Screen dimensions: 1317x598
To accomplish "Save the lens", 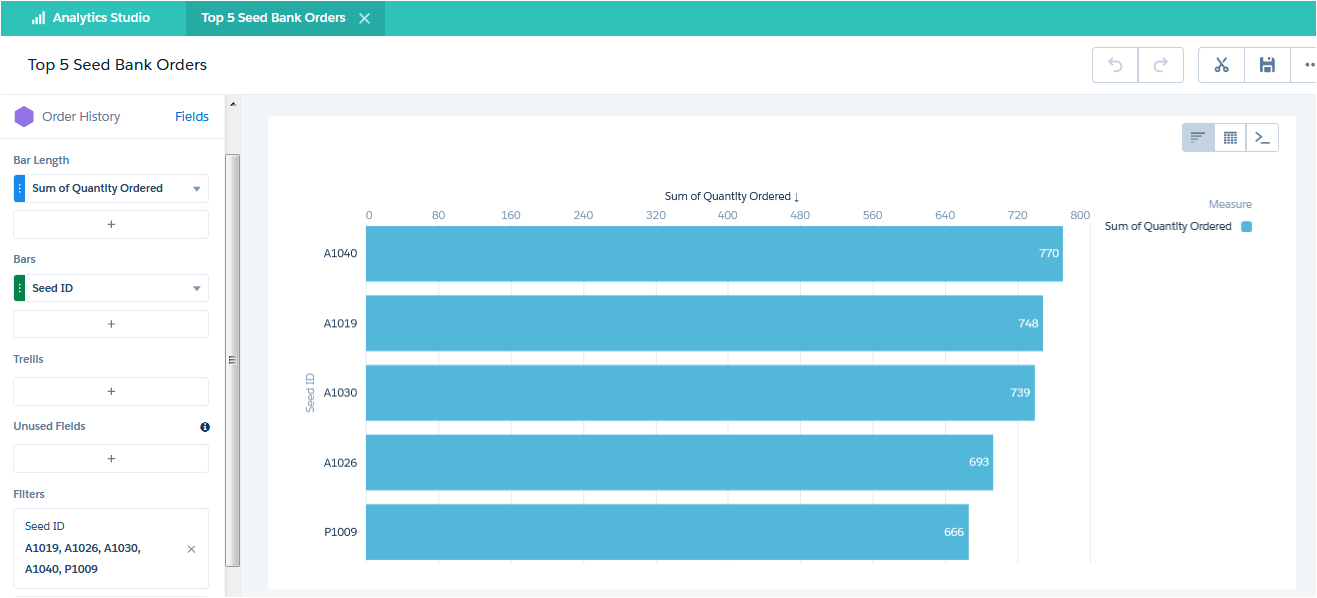I will click(1267, 65).
